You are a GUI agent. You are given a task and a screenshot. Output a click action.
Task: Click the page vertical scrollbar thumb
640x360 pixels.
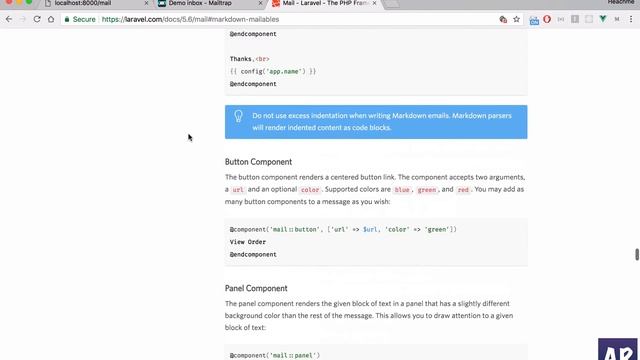pyautogui.click(x=637, y=254)
